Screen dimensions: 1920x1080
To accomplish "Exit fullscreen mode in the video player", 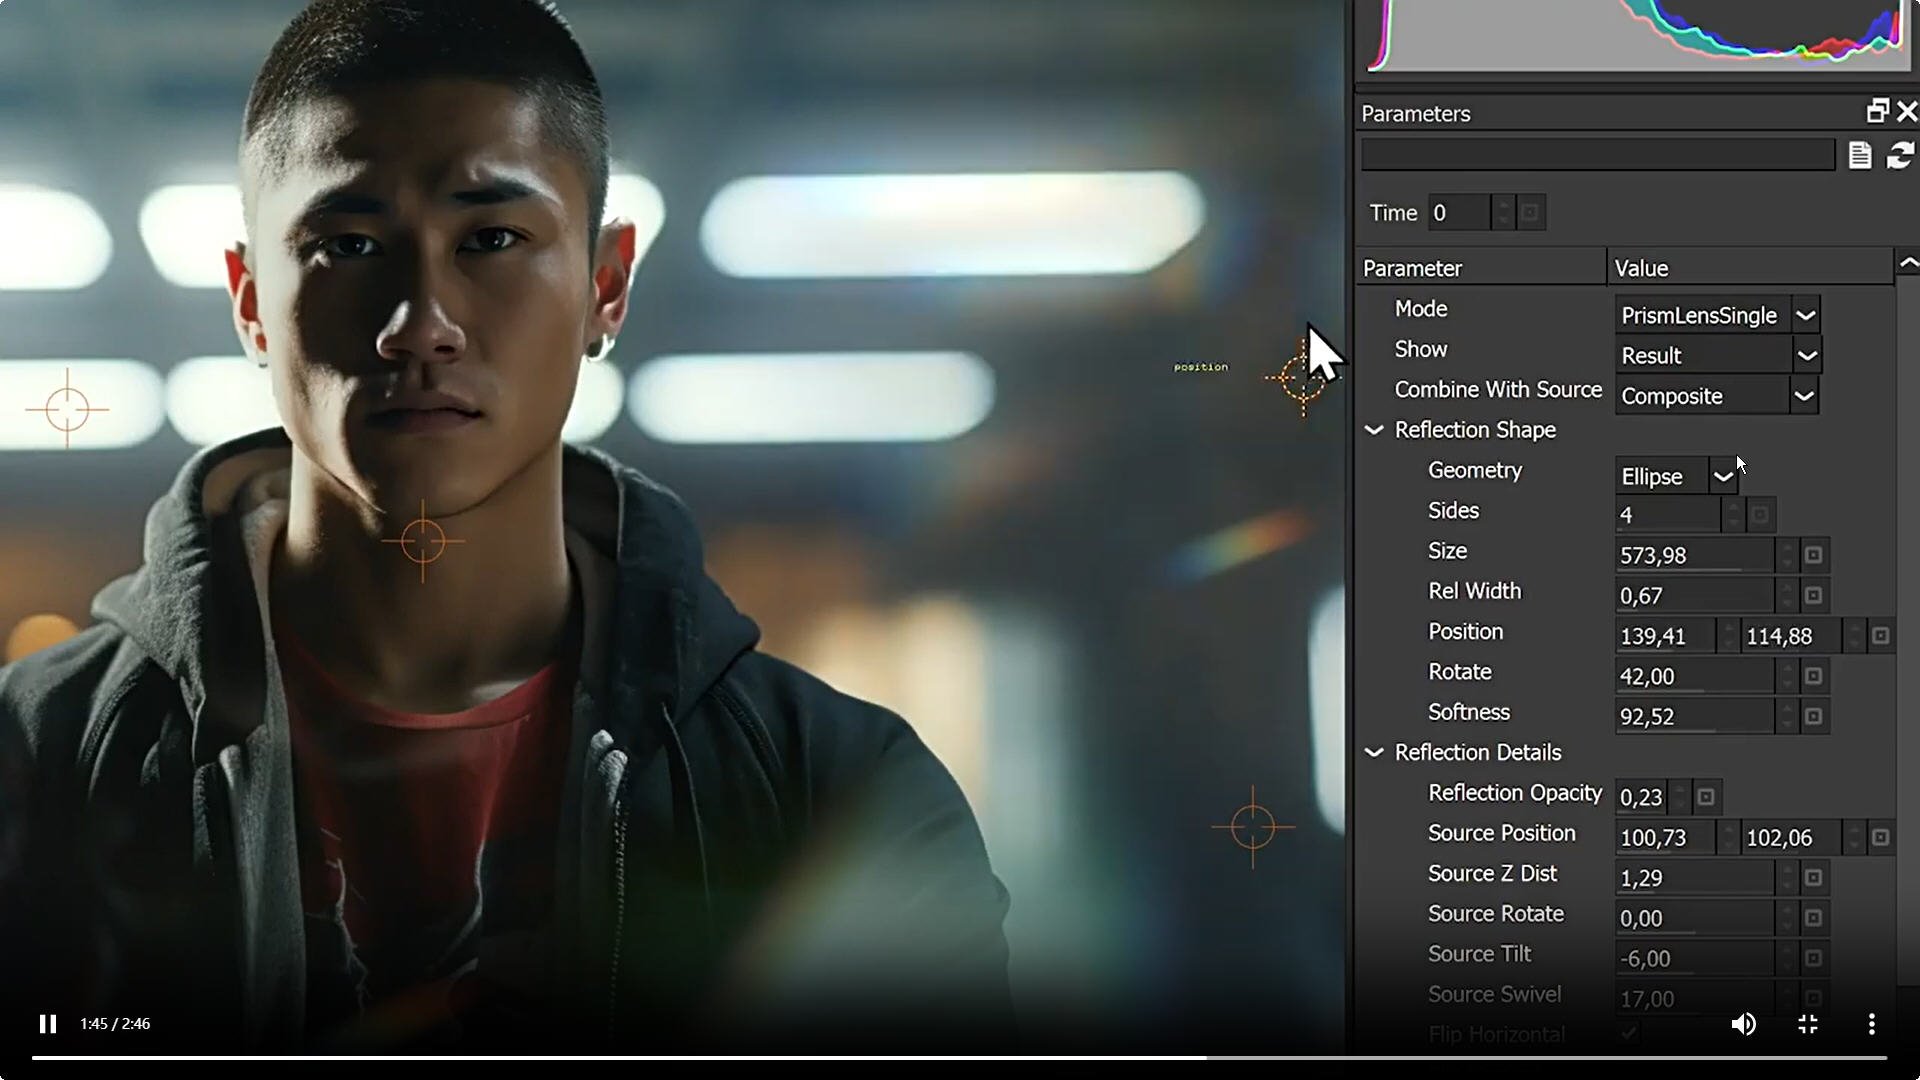I will click(1807, 1024).
